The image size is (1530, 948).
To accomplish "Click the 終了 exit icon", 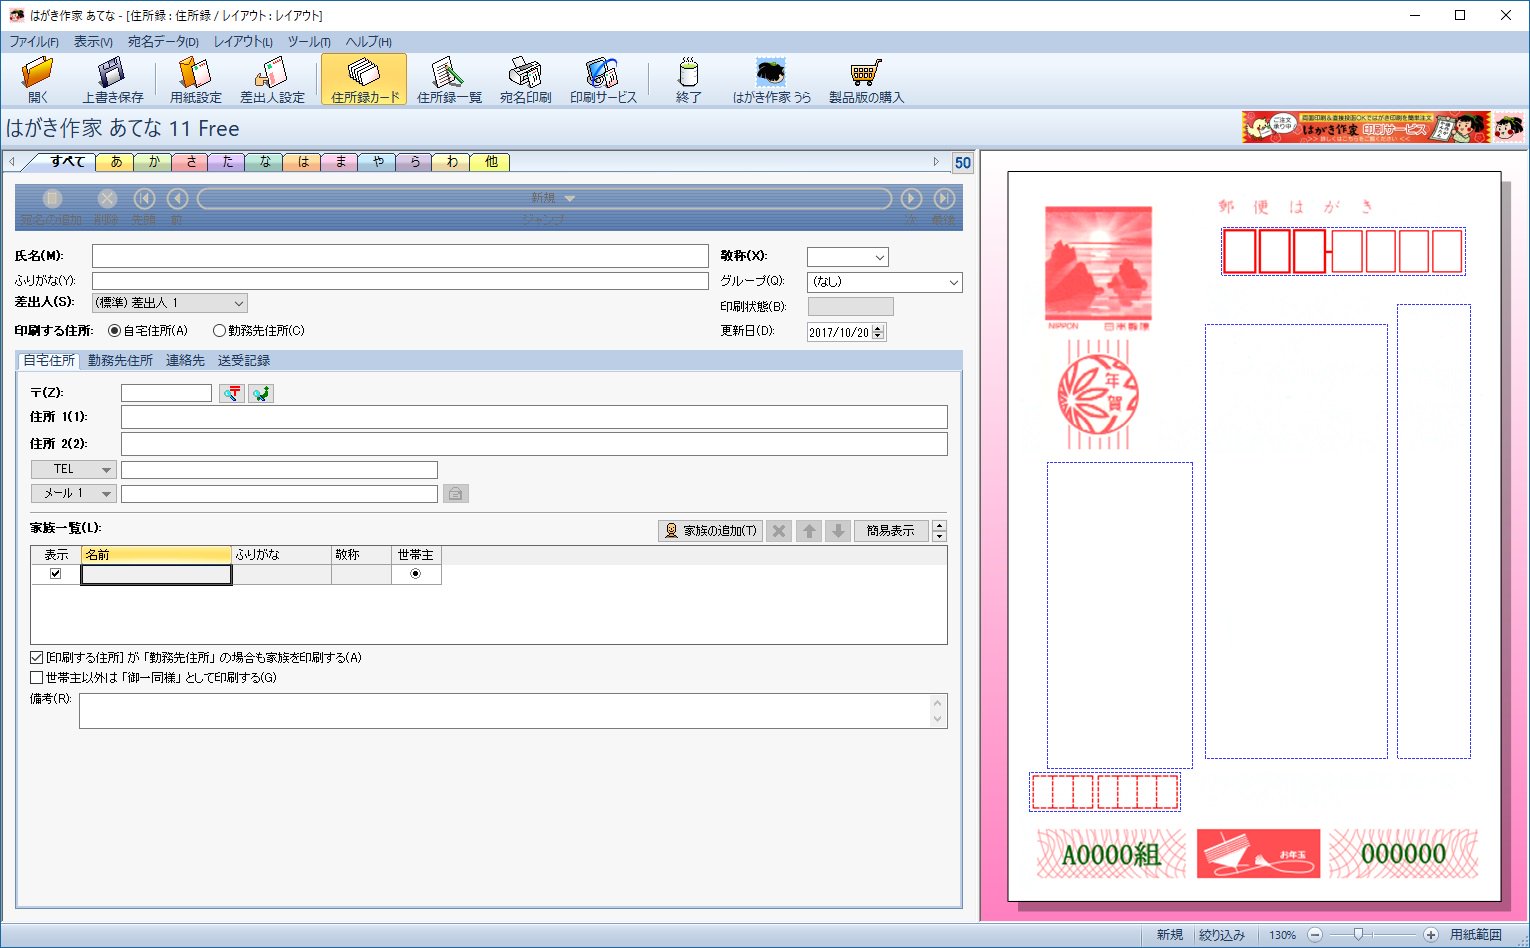I will (x=688, y=73).
